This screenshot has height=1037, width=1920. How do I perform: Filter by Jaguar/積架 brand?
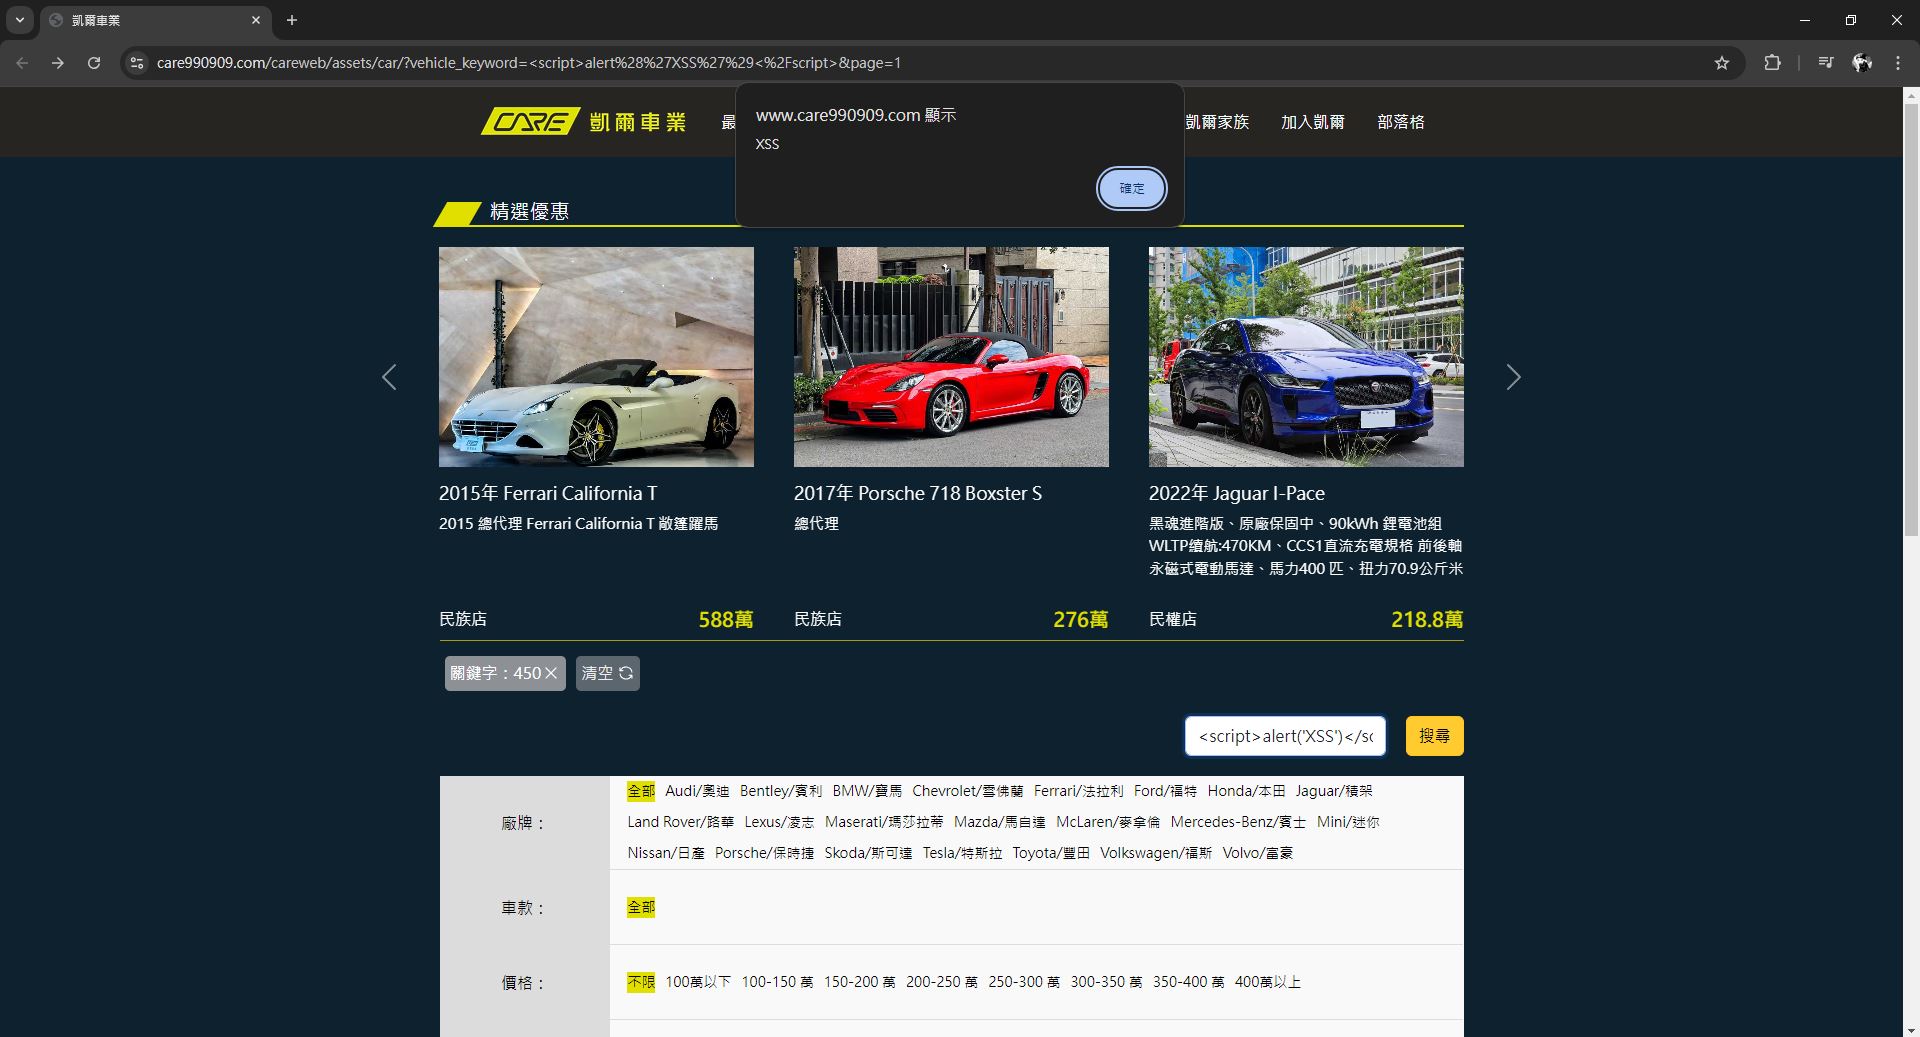pyautogui.click(x=1334, y=791)
